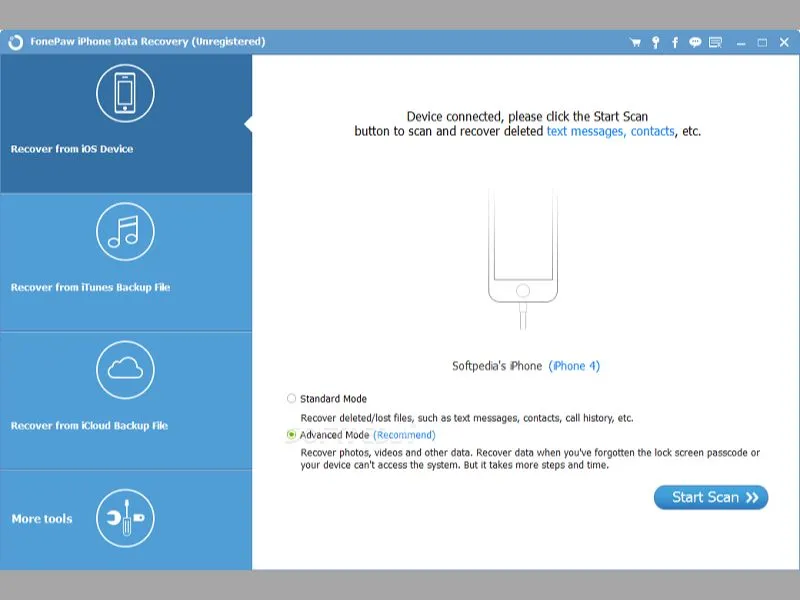This screenshot has height=600, width=800.
Task: Click the Start Scan button
Action: (x=711, y=497)
